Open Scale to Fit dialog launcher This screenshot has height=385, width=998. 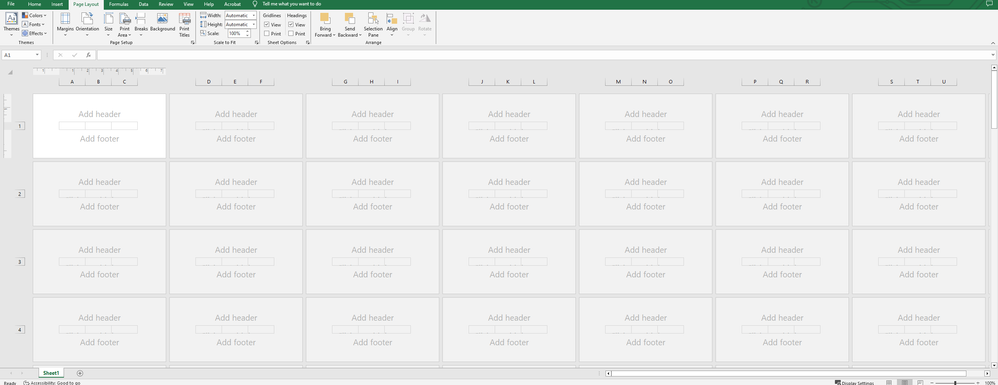click(257, 43)
